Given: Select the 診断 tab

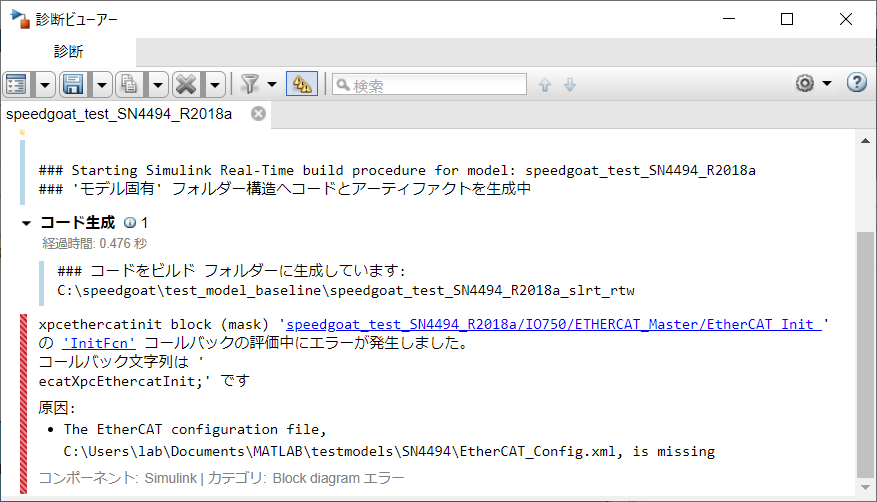Looking at the screenshot, I should coord(68,52).
